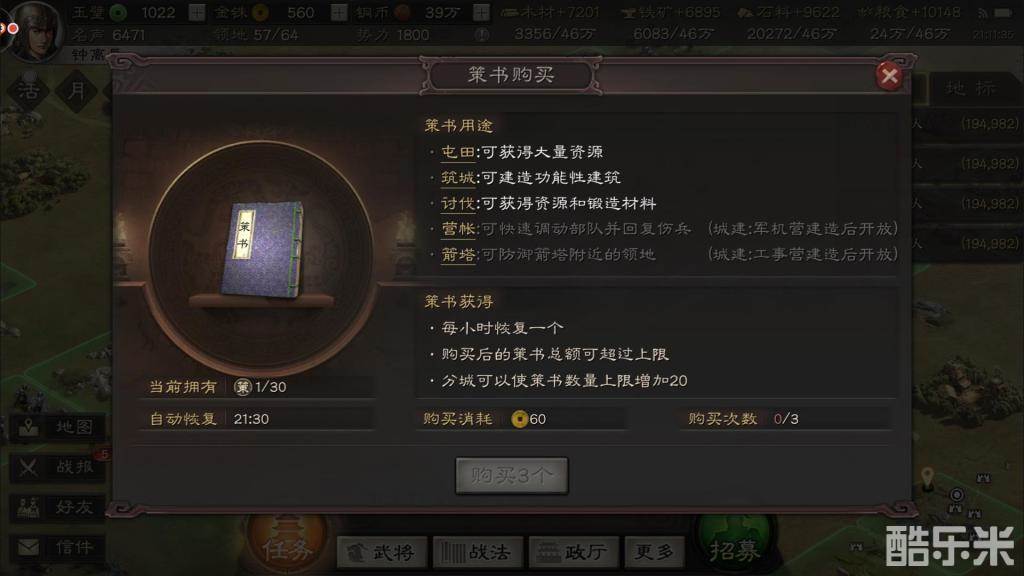This screenshot has width=1024, height=576.
Task: Select the 讨伐 usage link
Action: click(x=458, y=204)
